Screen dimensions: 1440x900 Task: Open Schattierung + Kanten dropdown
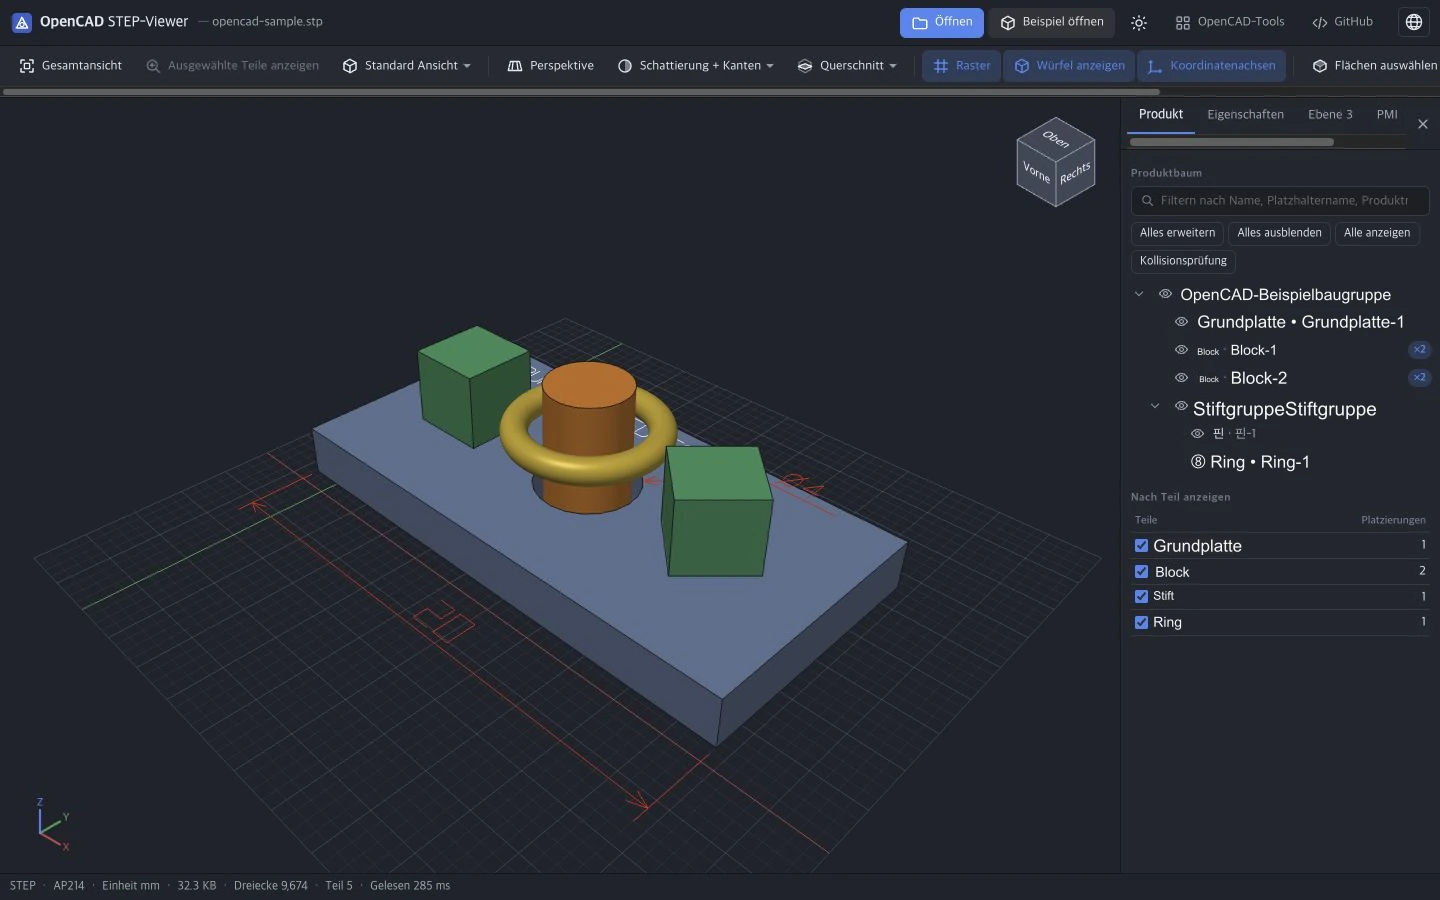(696, 66)
